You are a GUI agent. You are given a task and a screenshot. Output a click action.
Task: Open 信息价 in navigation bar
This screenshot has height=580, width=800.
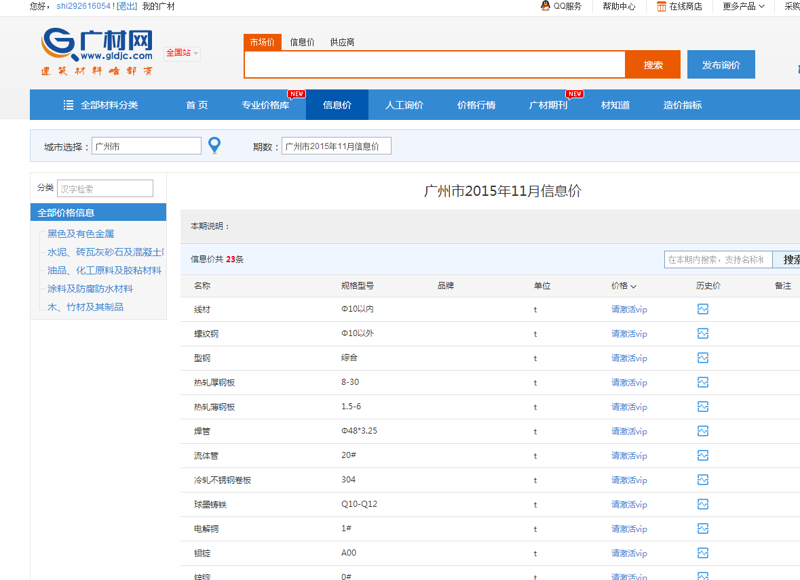(x=337, y=105)
